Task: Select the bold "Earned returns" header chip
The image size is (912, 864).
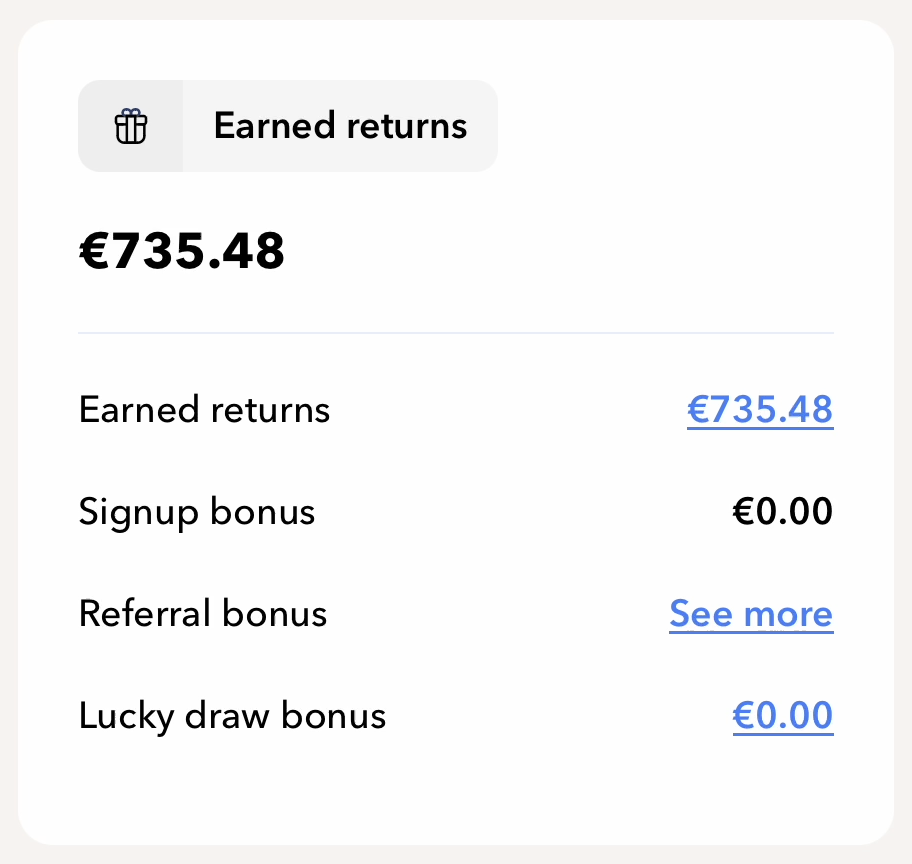Action: [x=340, y=126]
